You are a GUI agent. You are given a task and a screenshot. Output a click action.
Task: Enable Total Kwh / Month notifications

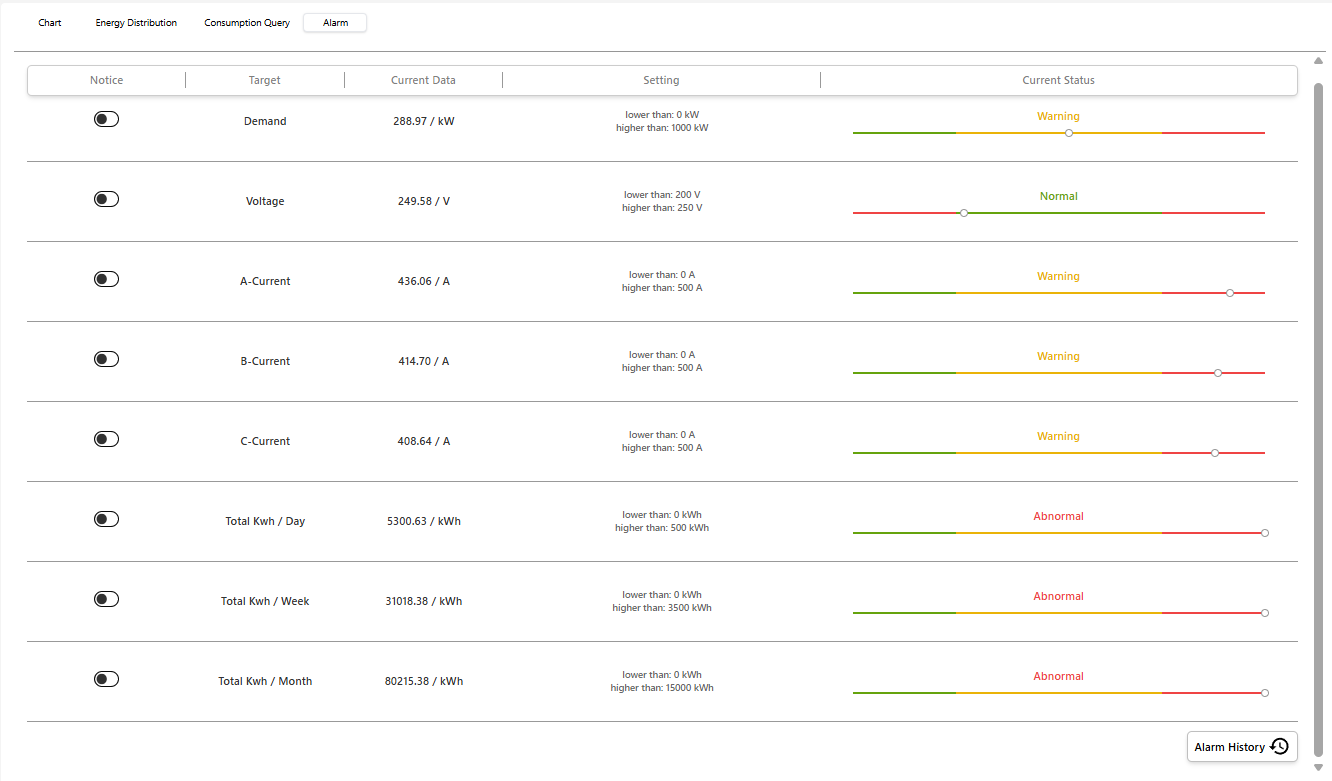click(106, 678)
